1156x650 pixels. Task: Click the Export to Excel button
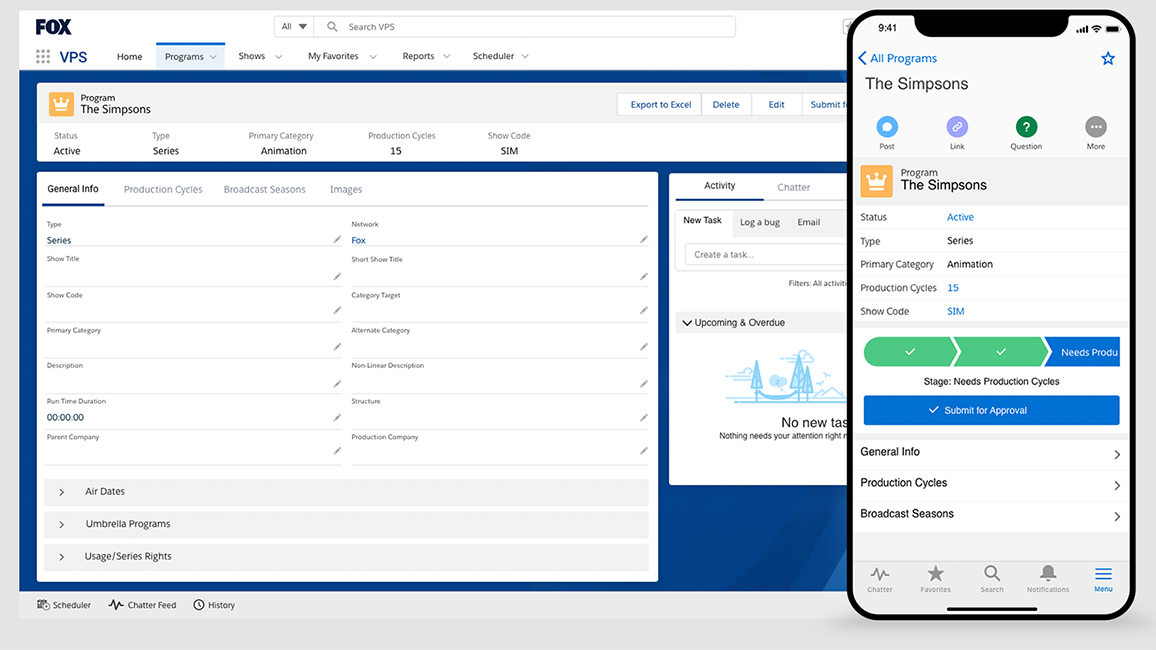[x=660, y=104]
